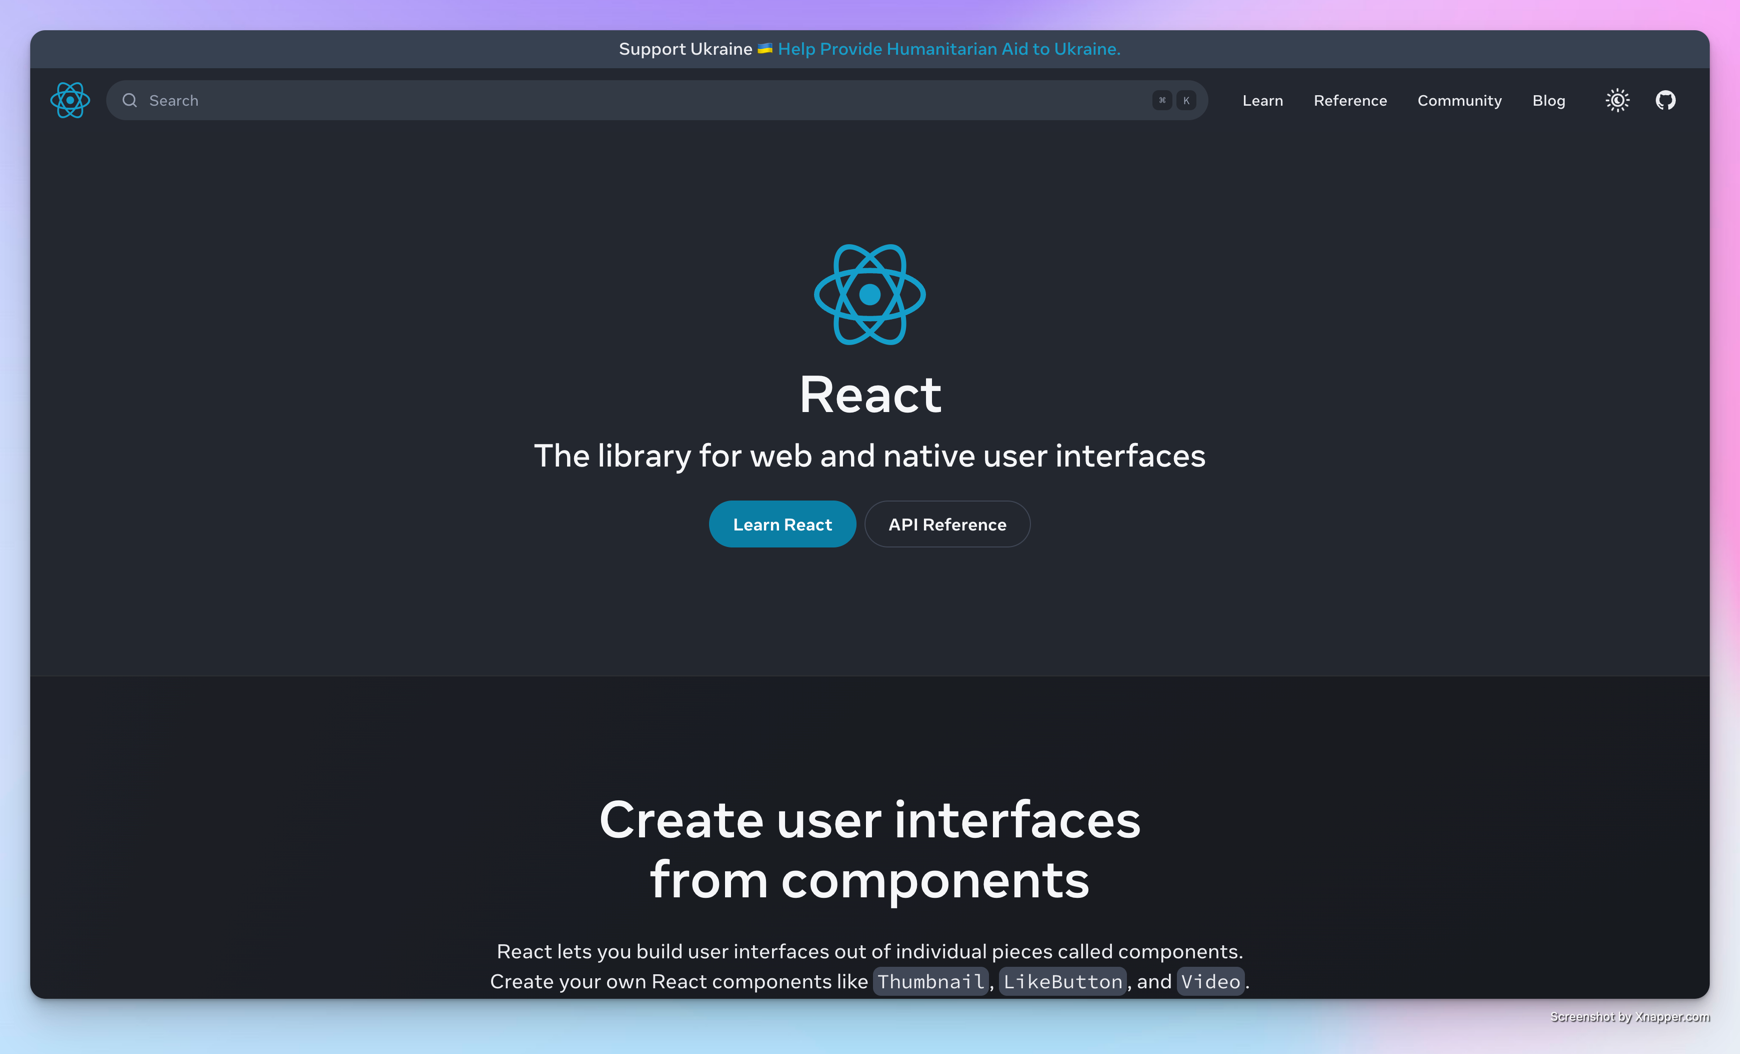Click the API Reference button
Screen dimensions: 1740x1054
947,524
